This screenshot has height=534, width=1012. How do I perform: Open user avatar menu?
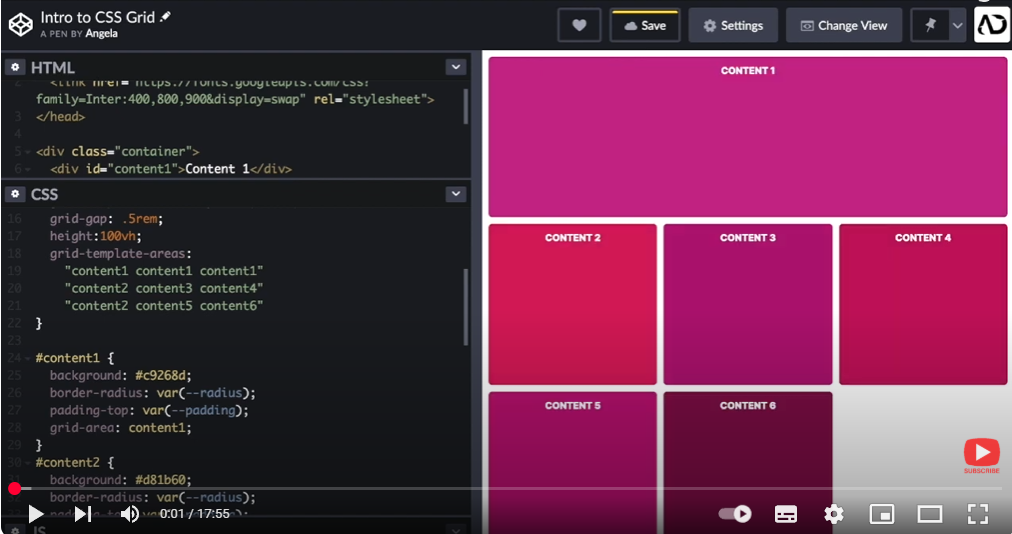[991, 25]
